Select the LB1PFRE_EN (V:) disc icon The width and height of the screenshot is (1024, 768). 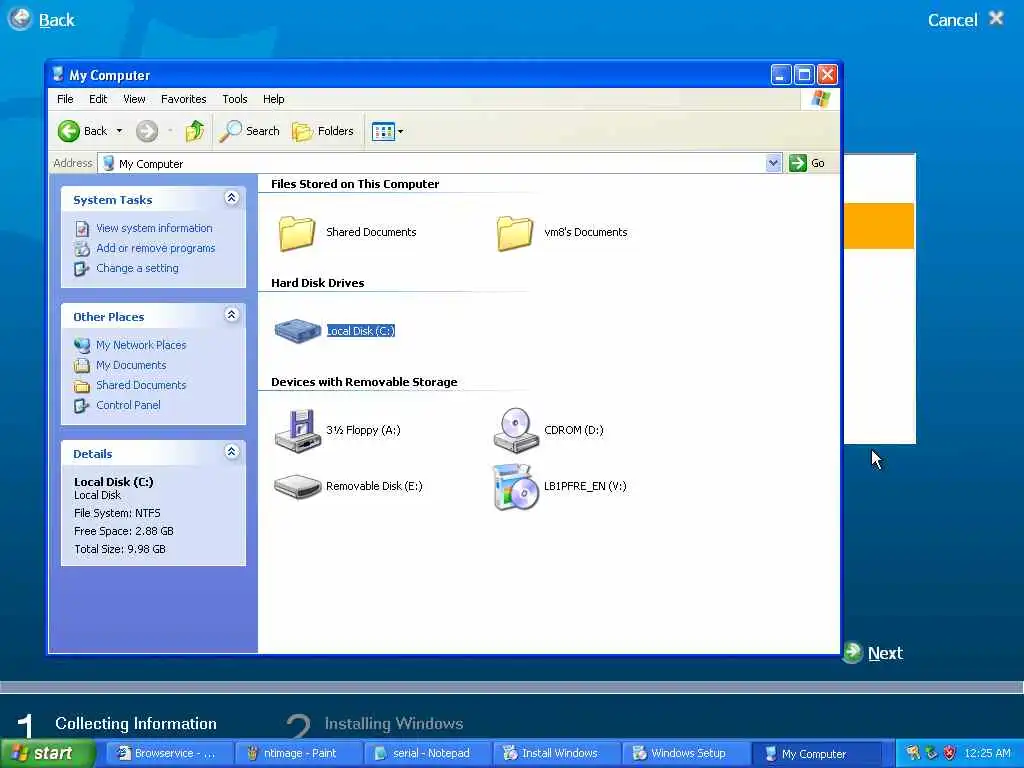click(x=516, y=487)
